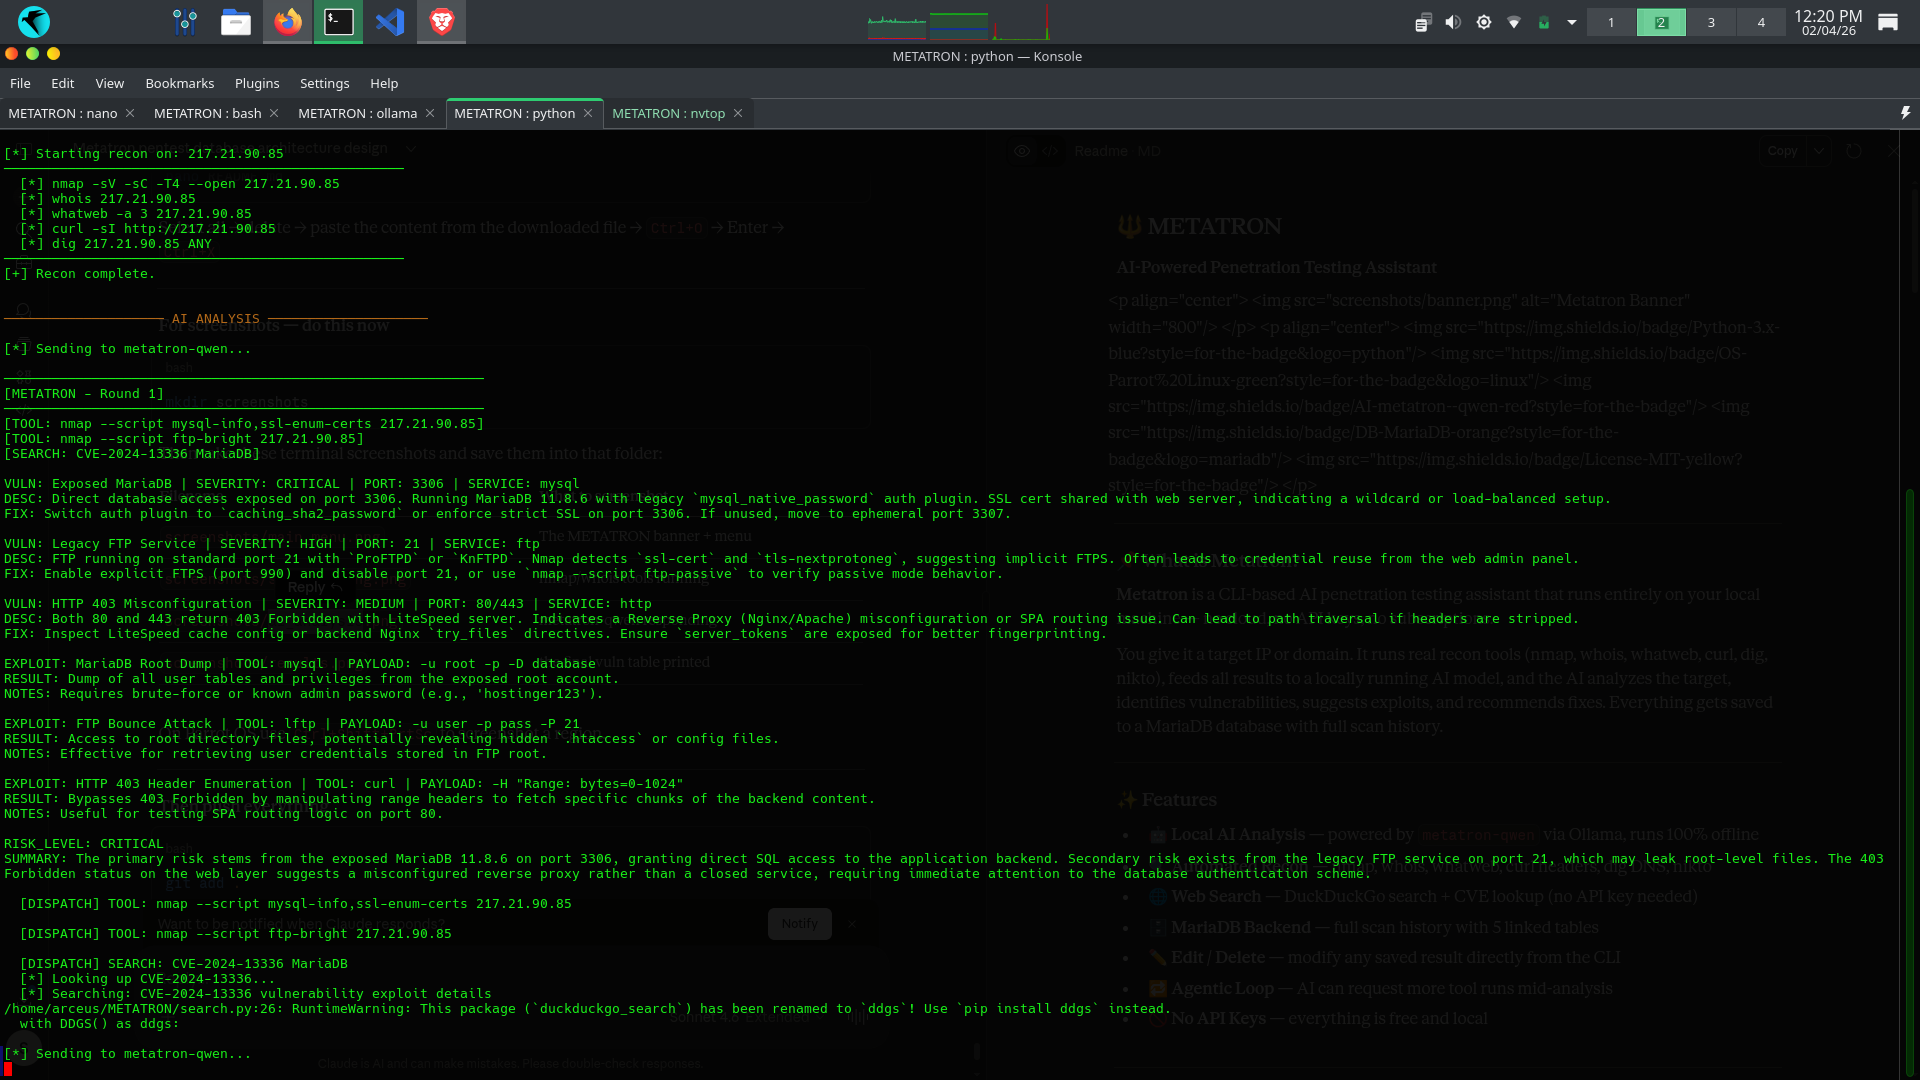Switch to virtual desktop 4
The height and width of the screenshot is (1080, 1920).
coord(1761,22)
